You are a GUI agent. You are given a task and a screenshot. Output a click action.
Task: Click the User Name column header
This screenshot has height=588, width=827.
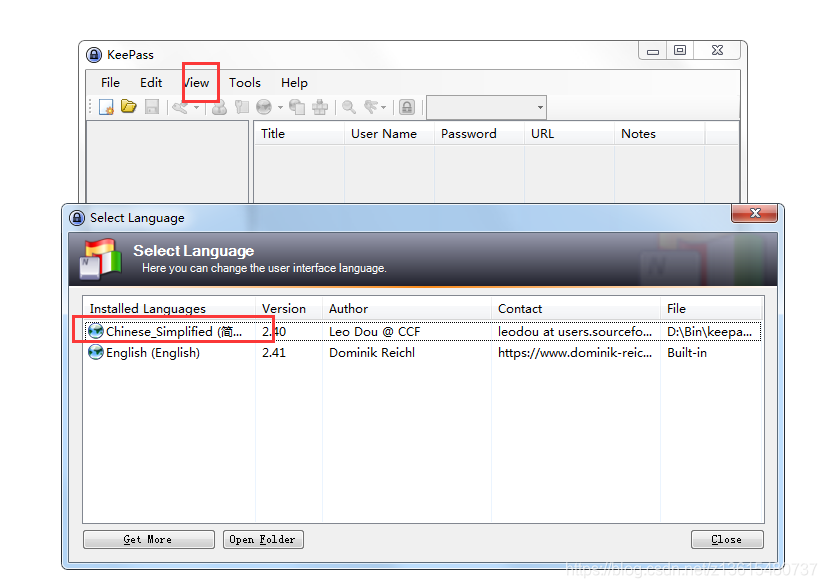[389, 134]
